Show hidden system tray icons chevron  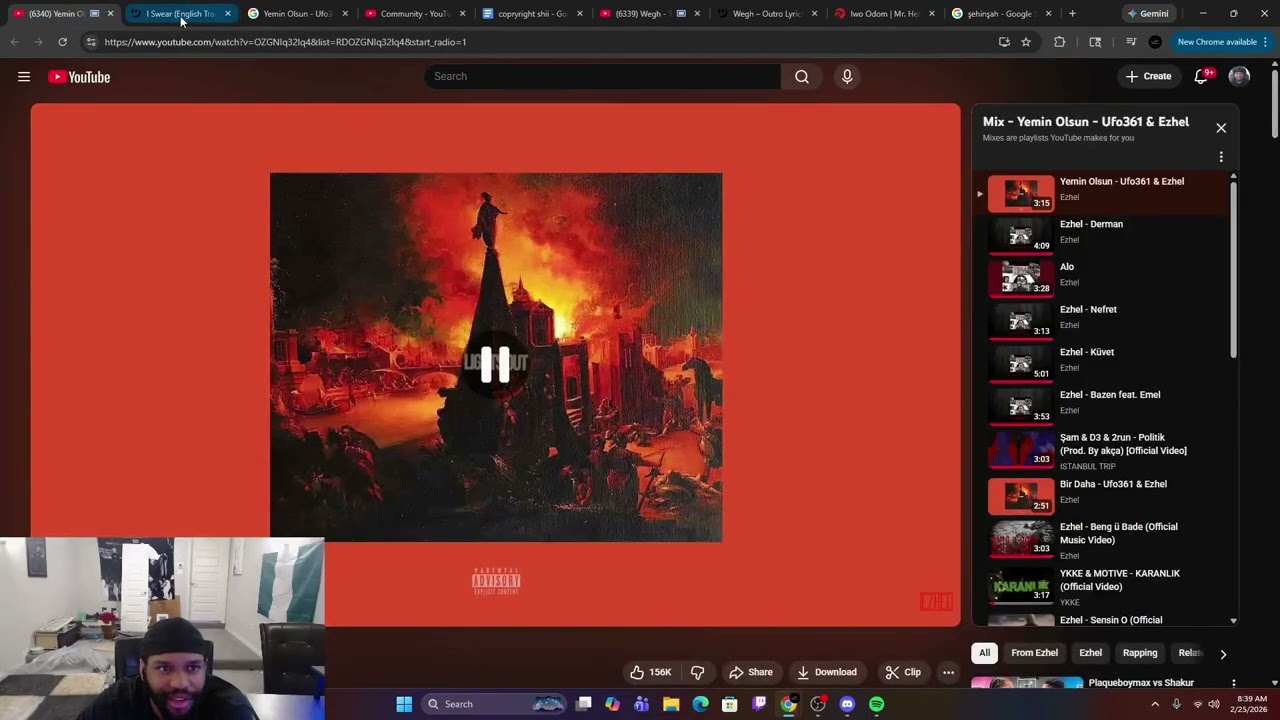[1155, 704]
